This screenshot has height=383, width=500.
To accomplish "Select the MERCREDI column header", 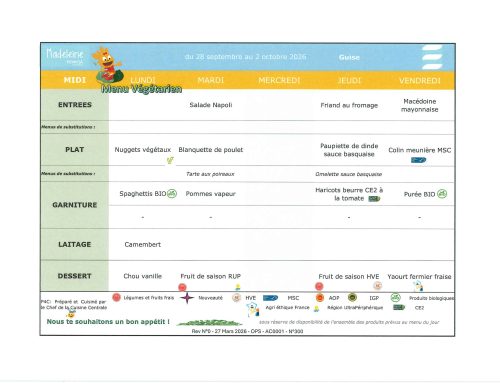I will pyautogui.click(x=279, y=80).
